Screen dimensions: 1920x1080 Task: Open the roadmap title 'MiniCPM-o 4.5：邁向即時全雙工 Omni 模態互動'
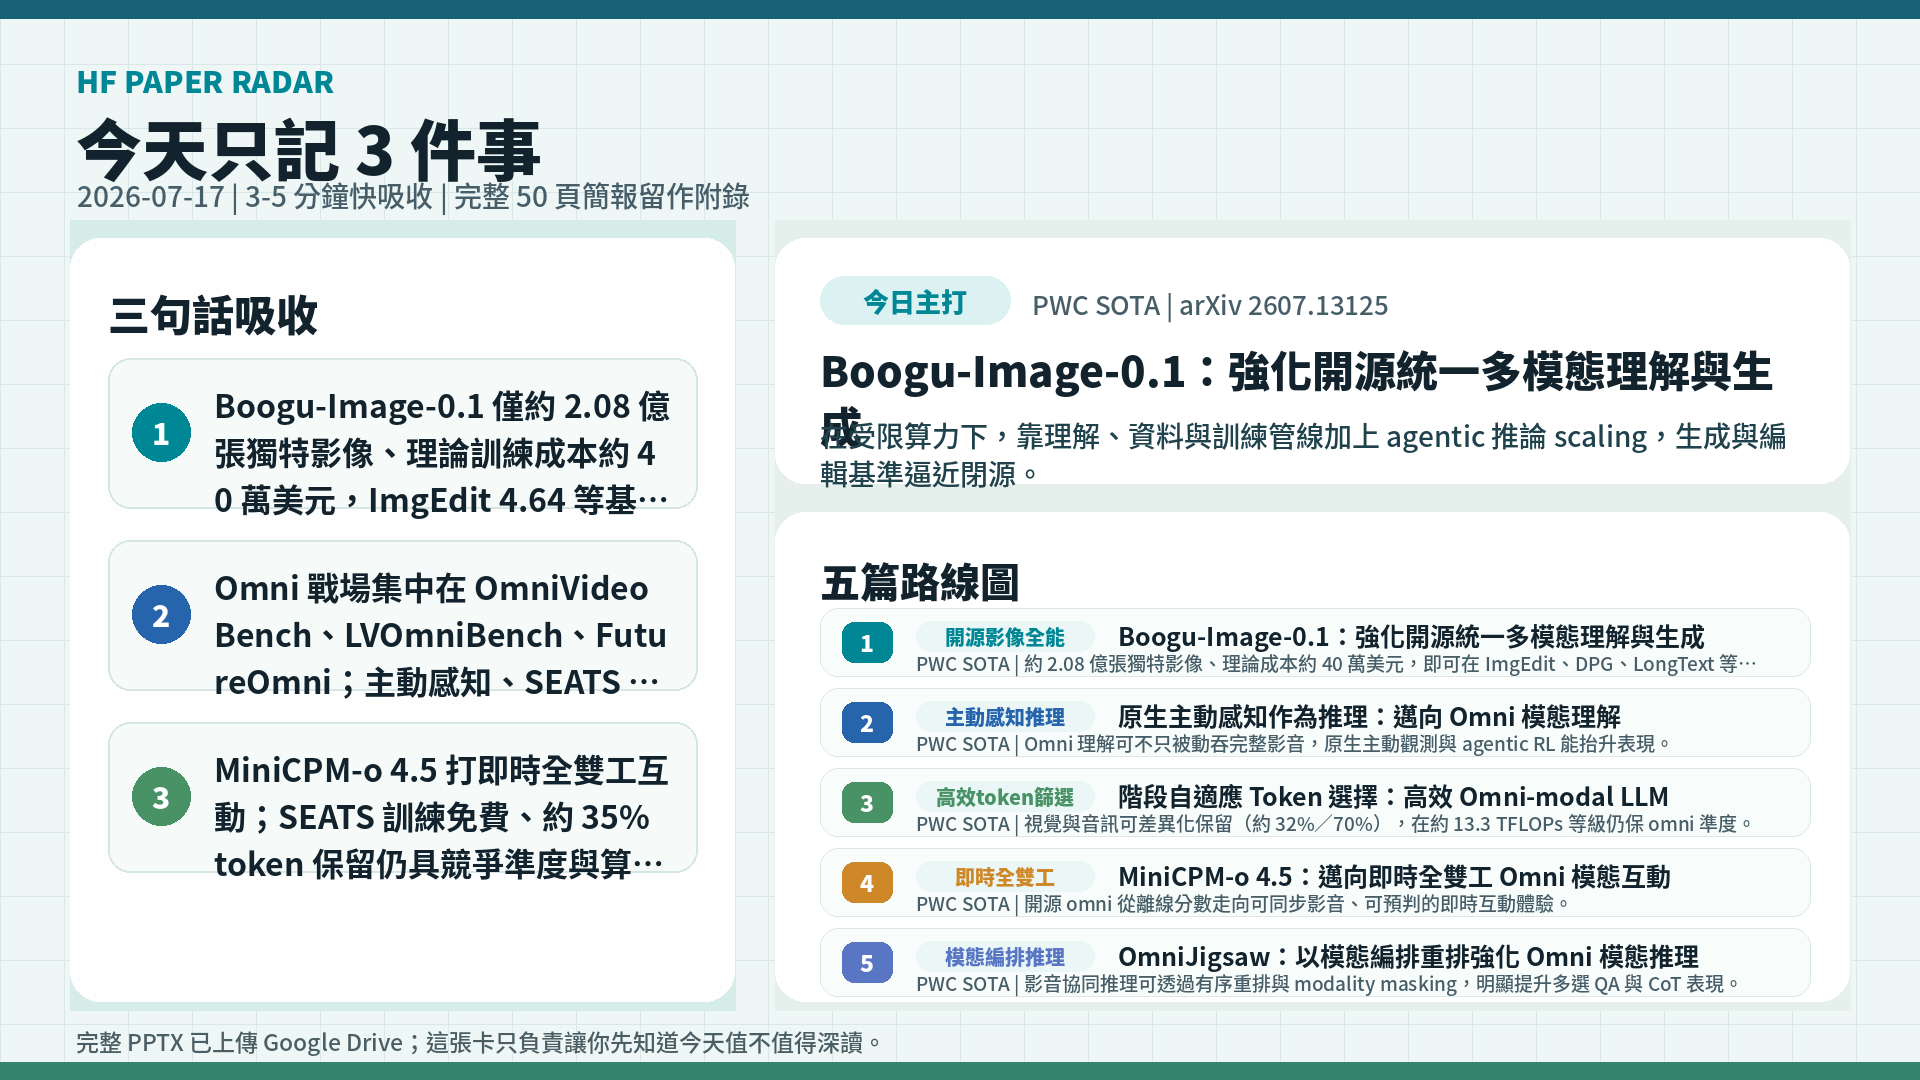coord(1394,877)
